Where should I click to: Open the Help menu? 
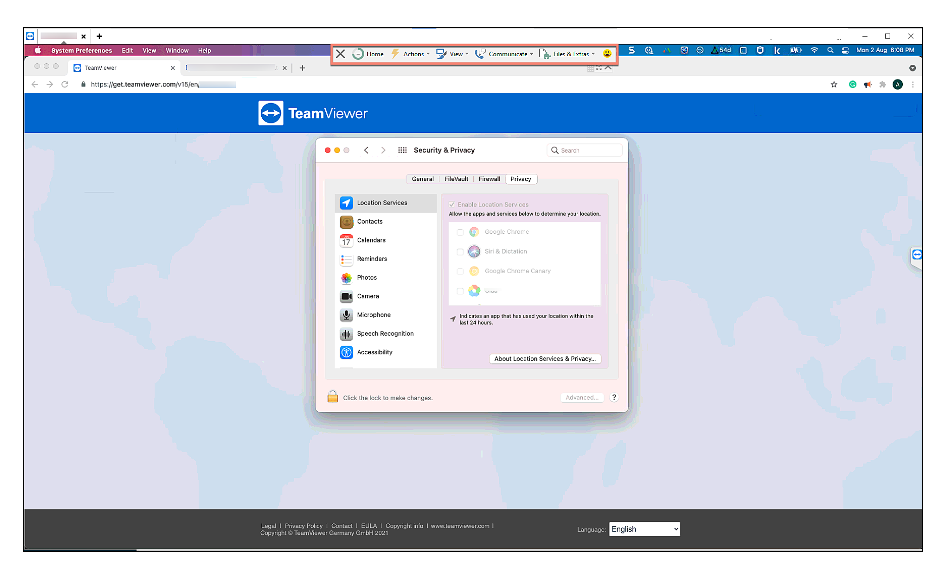[x=205, y=50]
